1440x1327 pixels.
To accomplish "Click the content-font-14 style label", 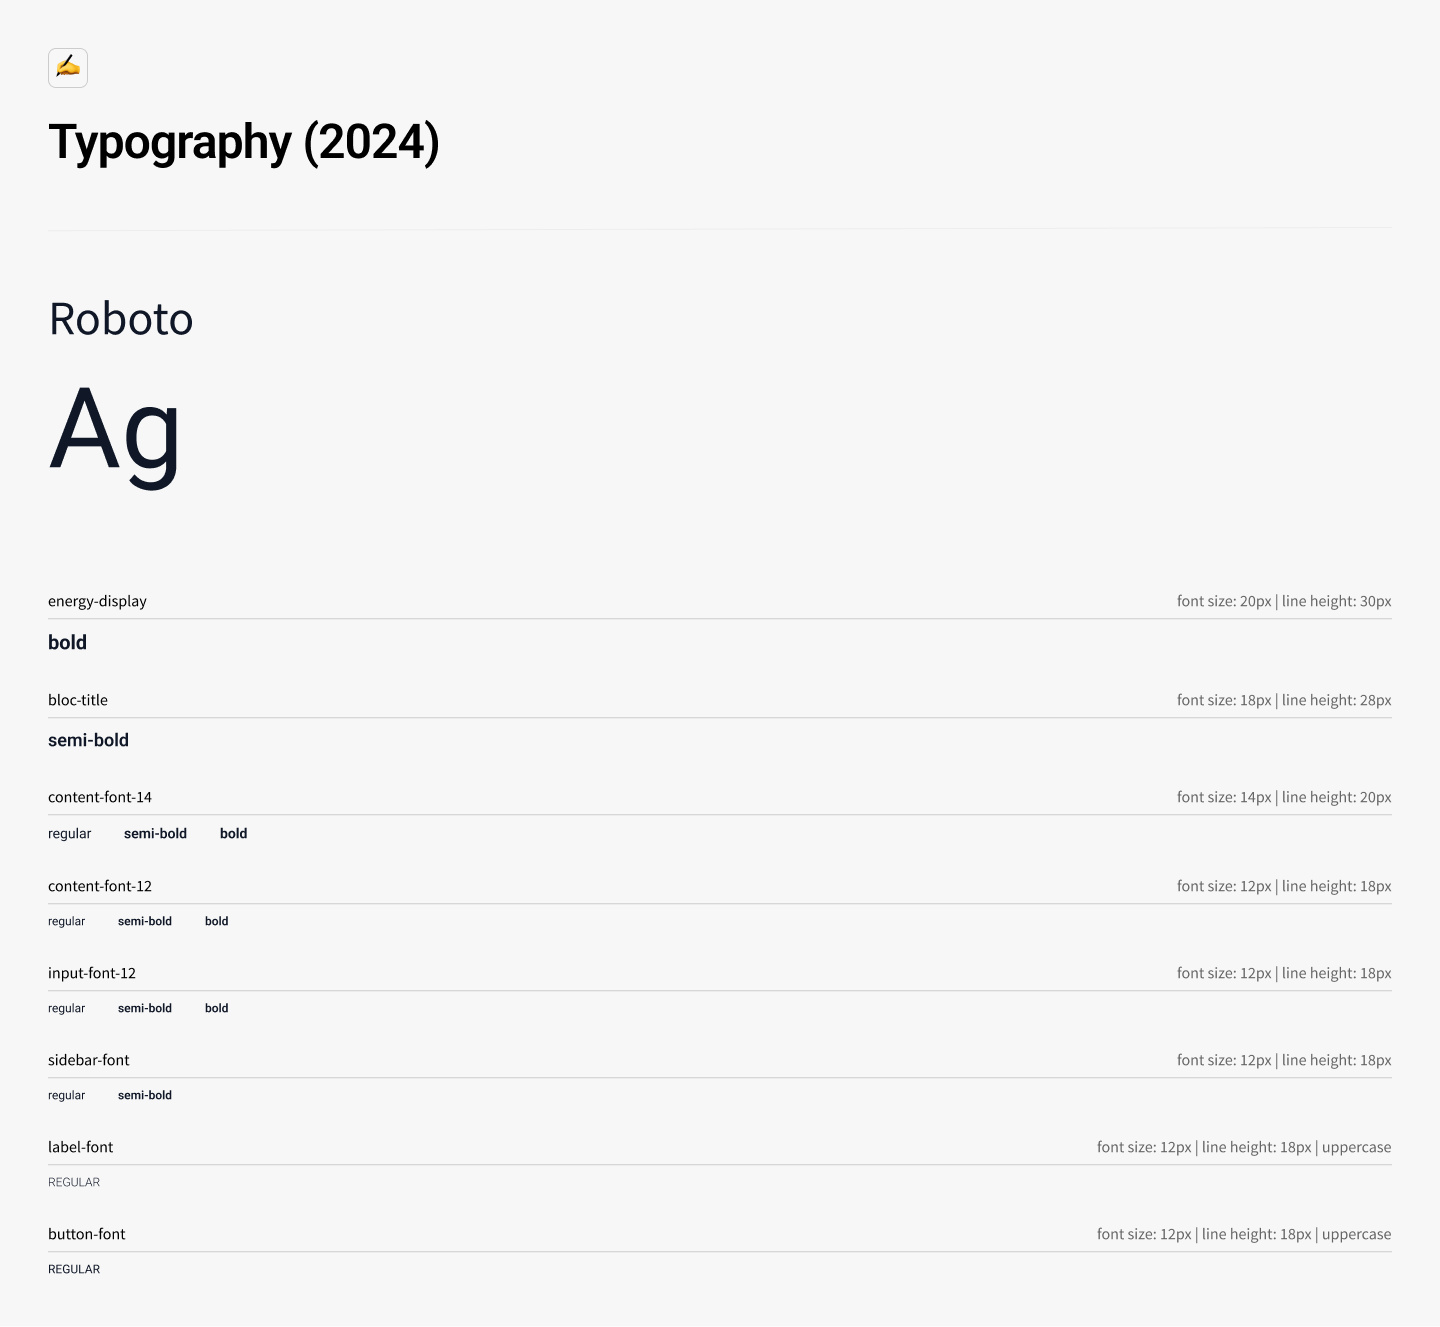I will point(100,797).
